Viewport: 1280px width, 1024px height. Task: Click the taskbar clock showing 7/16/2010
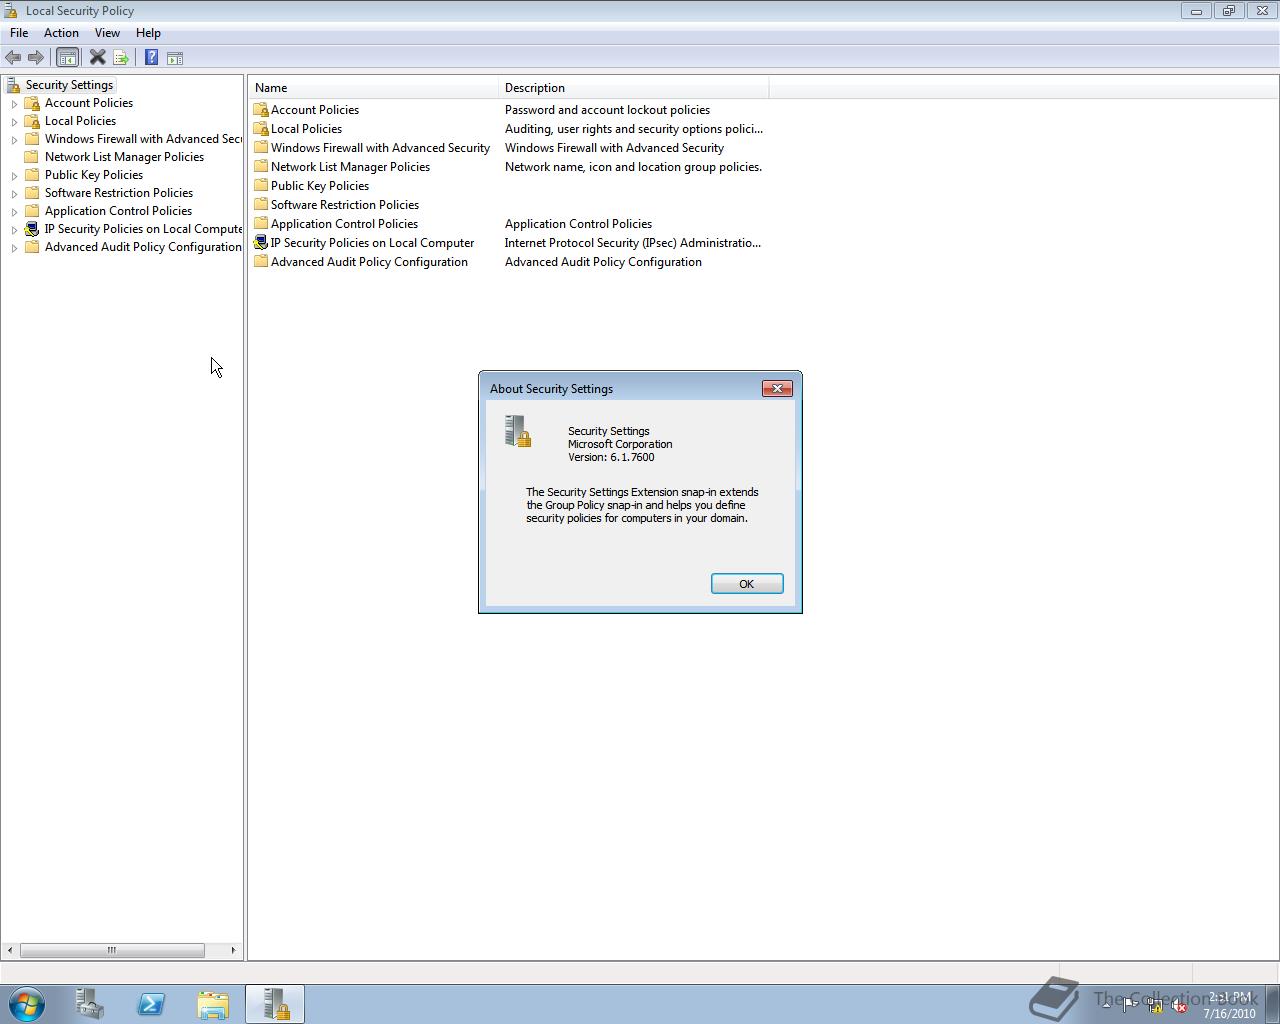pyautogui.click(x=1229, y=1005)
